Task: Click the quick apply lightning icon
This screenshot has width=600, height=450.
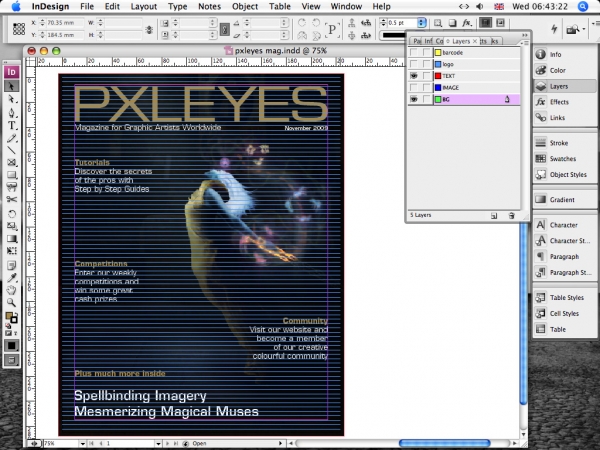Action: click(554, 29)
